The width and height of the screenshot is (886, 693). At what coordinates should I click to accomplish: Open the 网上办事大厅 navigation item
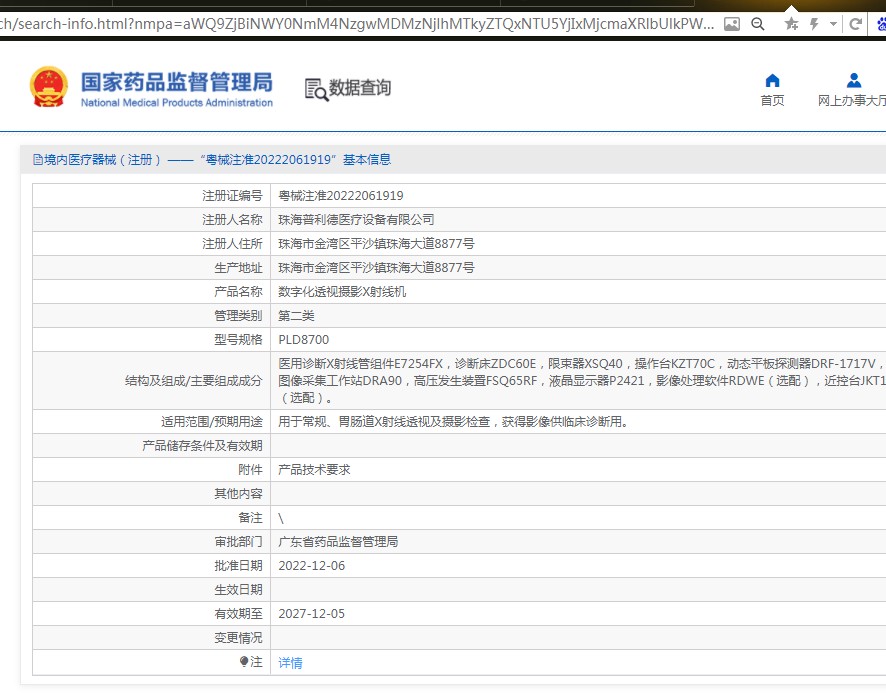click(x=852, y=100)
